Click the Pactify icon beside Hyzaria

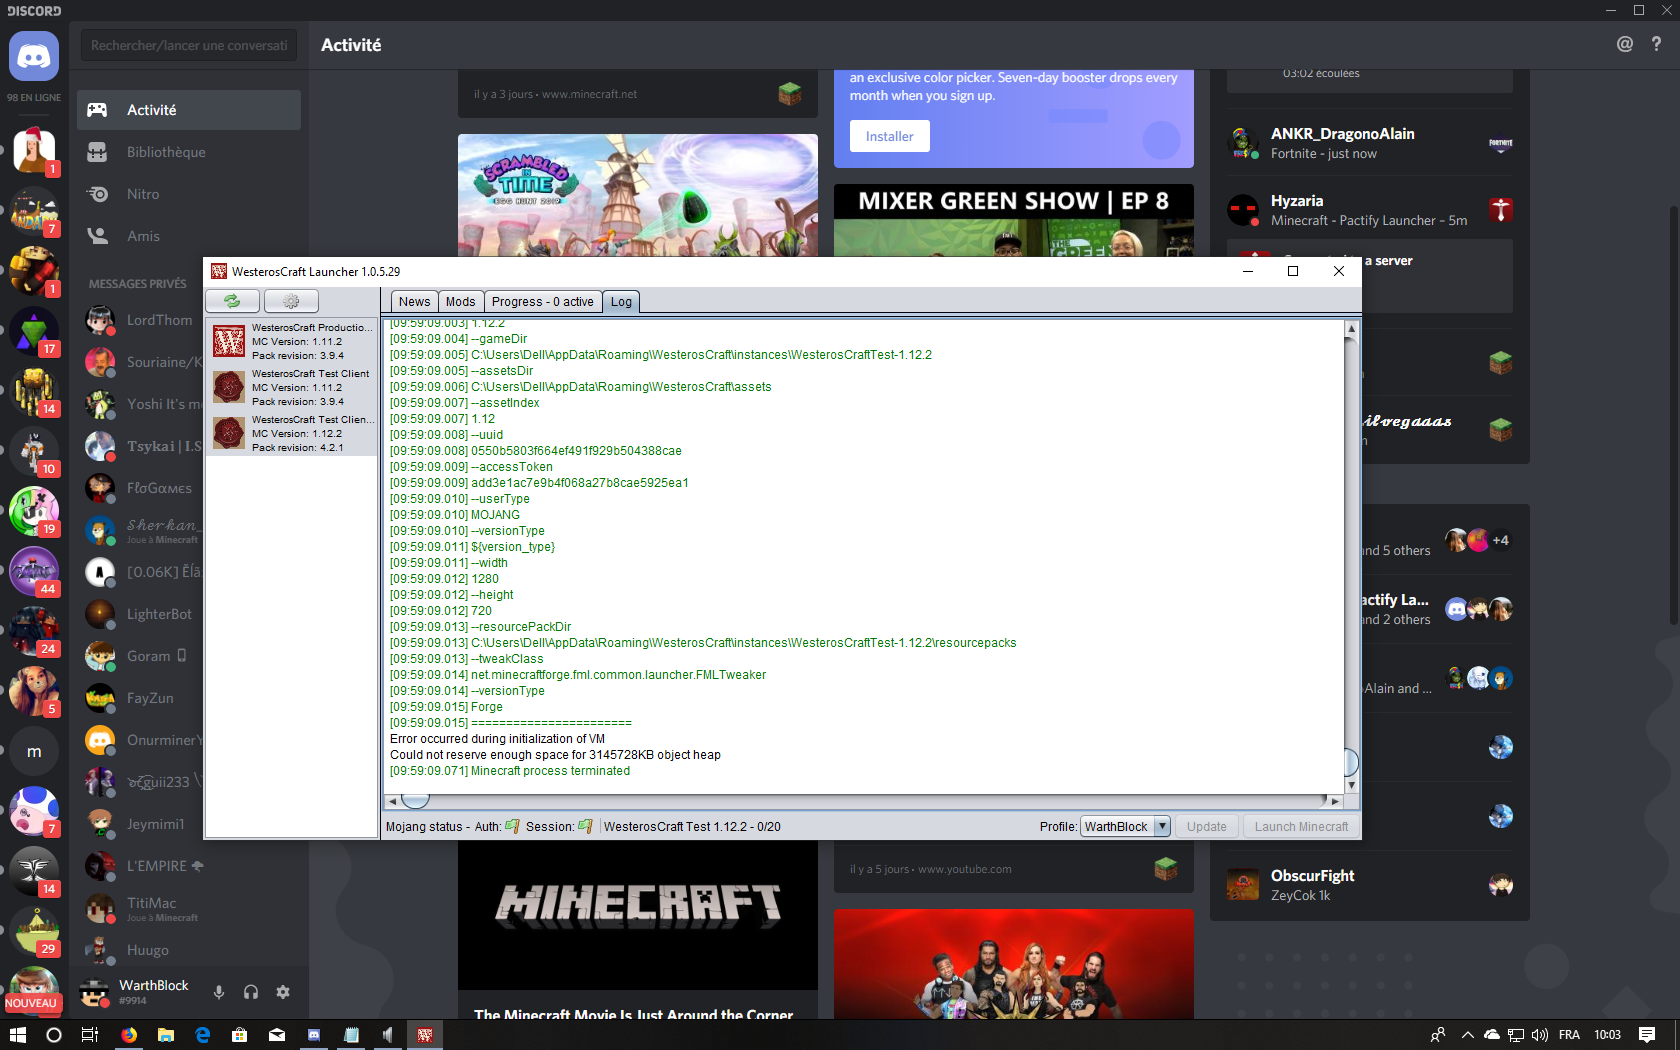coord(1500,210)
